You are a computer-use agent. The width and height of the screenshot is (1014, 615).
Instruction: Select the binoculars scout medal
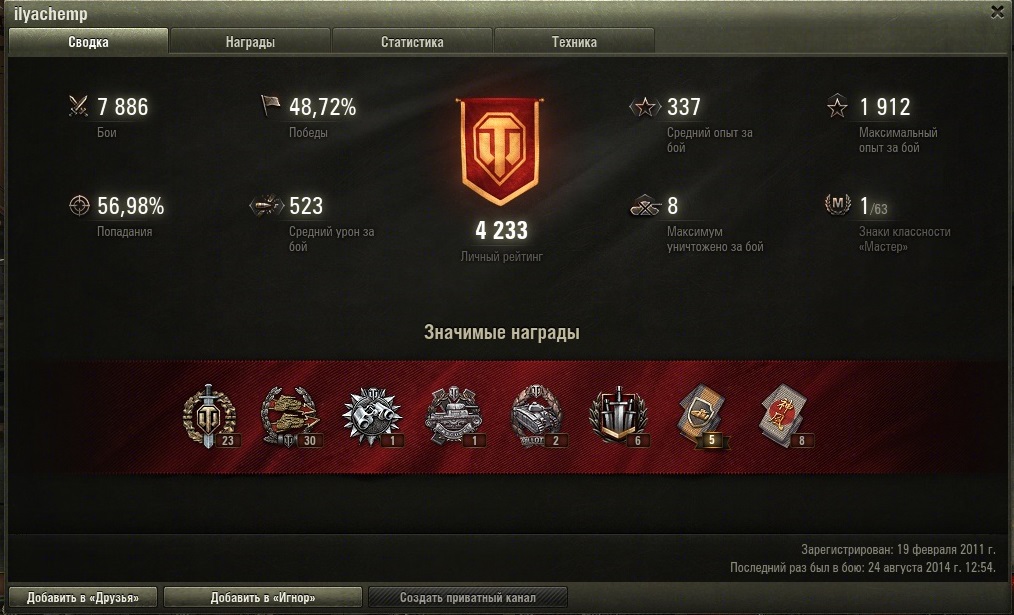(x=372, y=416)
